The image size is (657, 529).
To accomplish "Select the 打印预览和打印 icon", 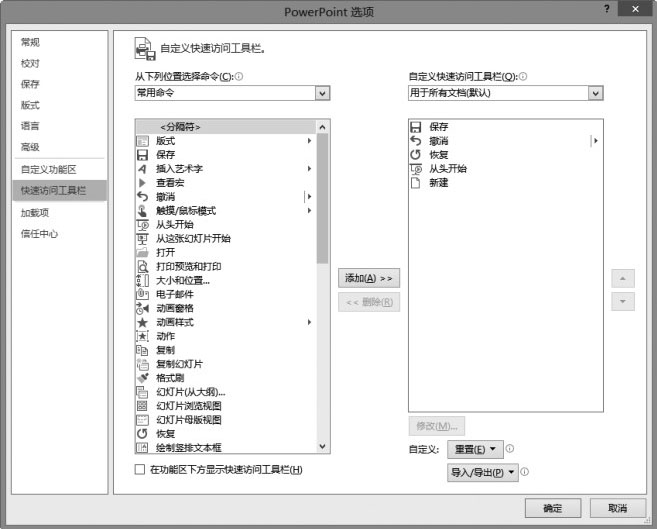I will click(142, 266).
